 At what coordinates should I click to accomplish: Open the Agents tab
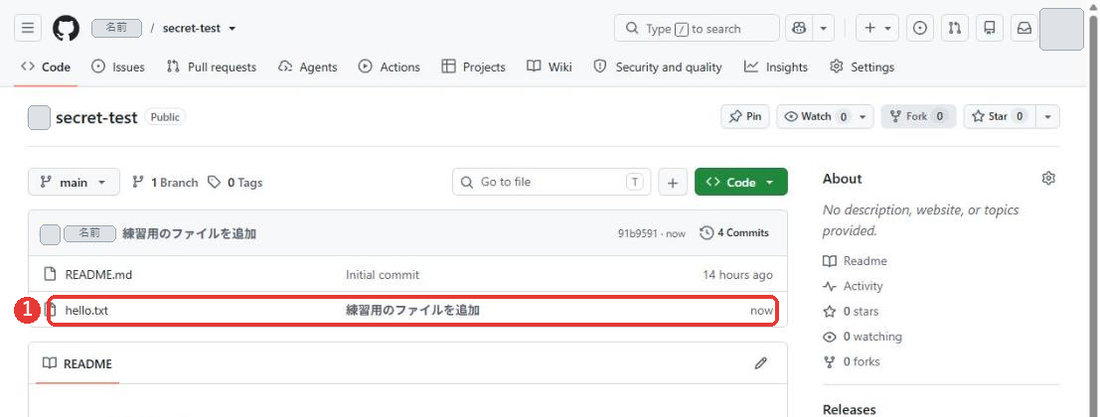[307, 67]
